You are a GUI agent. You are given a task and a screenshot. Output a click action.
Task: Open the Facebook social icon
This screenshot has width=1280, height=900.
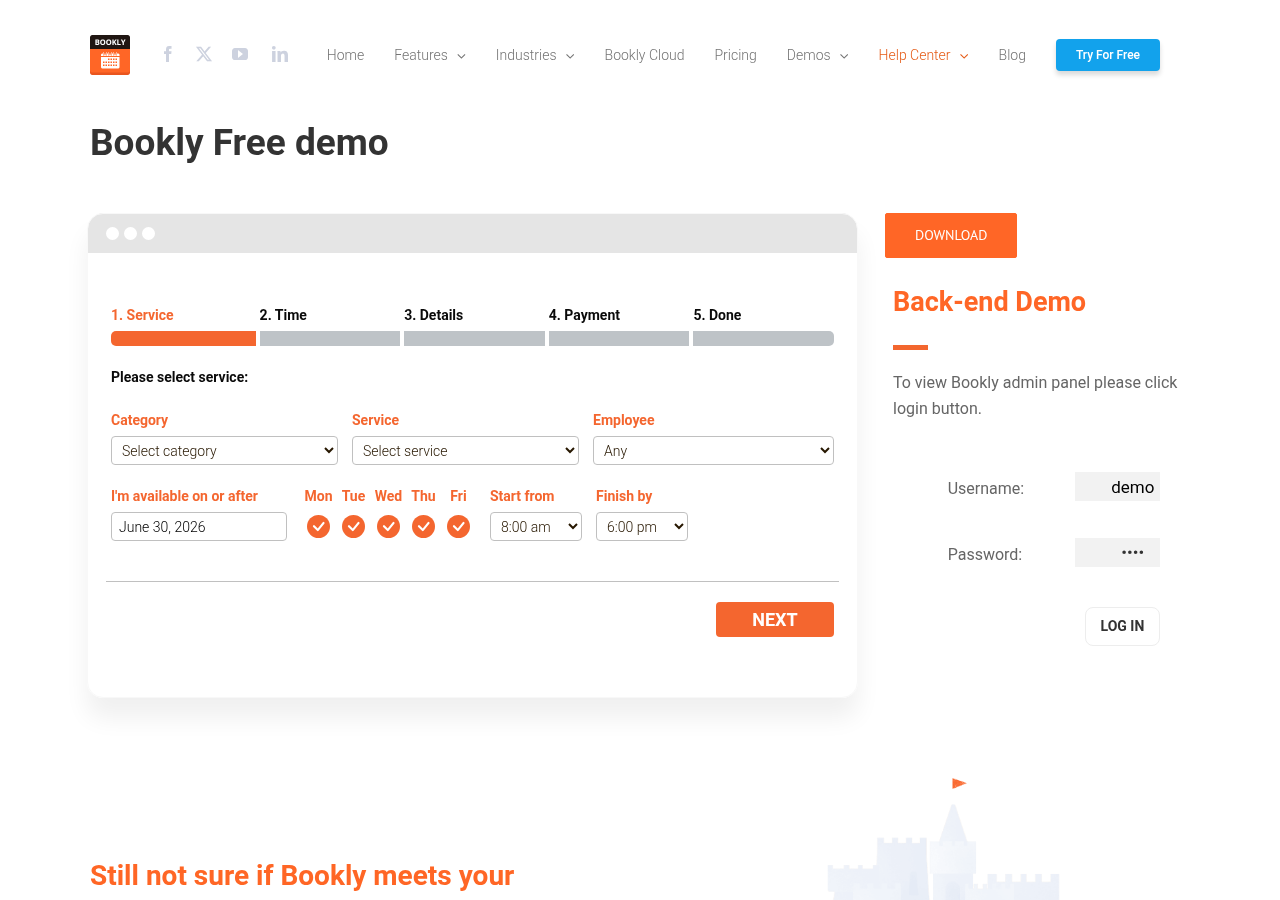(x=168, y=54)
